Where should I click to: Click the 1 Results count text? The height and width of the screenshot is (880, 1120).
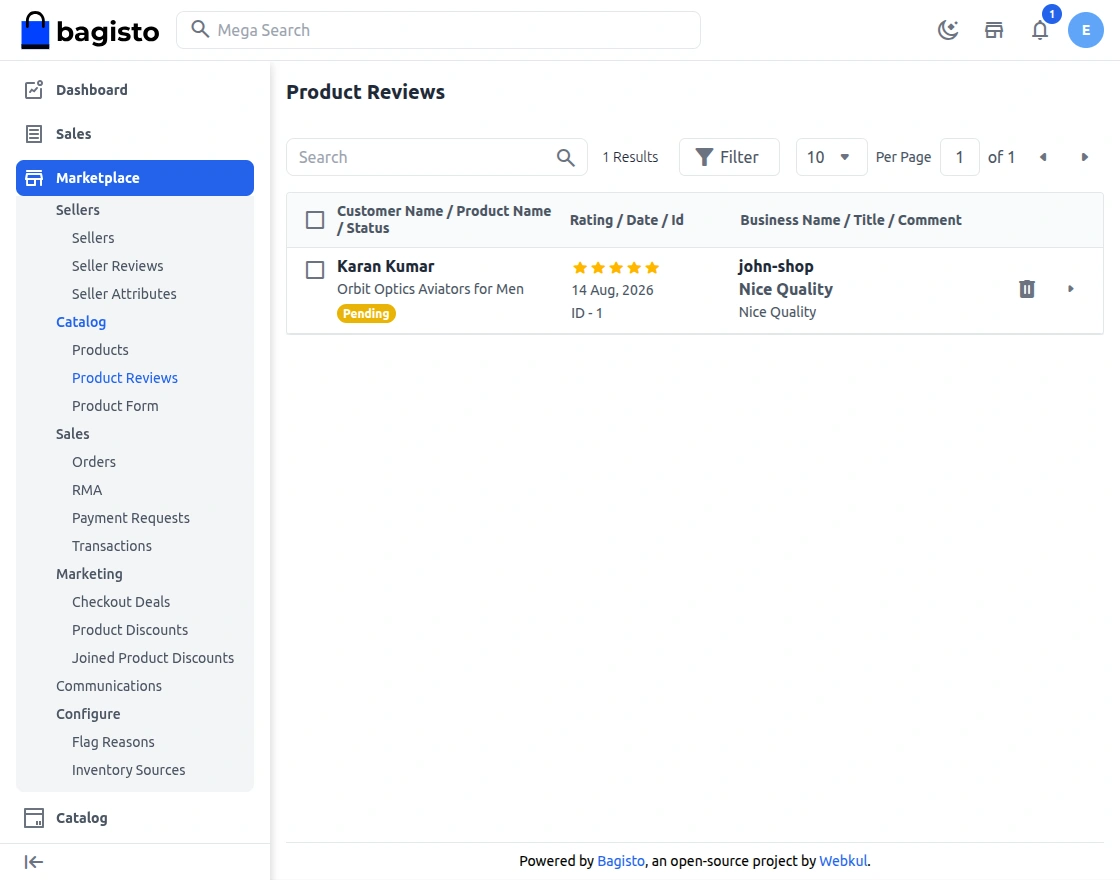[x=630, y=157]
